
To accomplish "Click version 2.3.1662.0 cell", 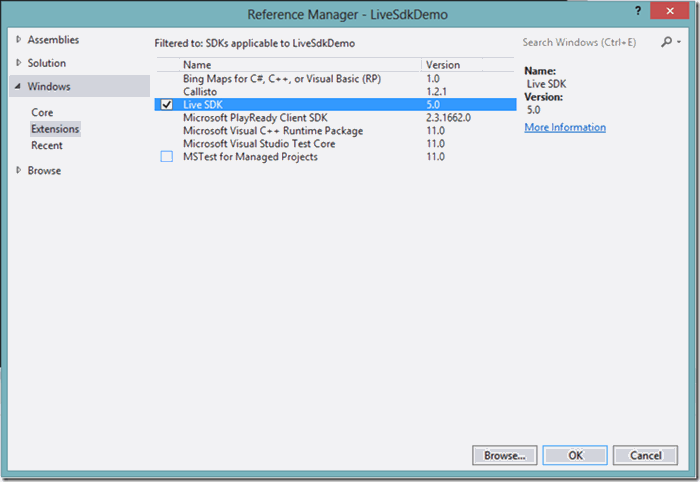I will (x=448, y=118).
